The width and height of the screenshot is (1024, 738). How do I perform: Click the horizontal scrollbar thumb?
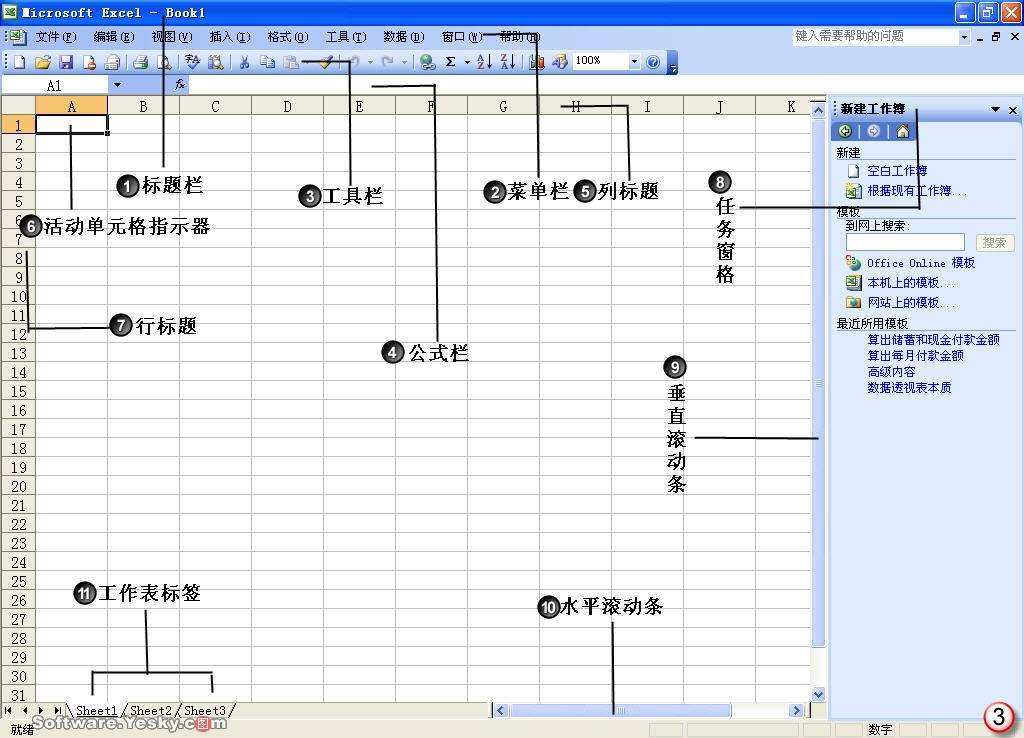tap(620, 710)
